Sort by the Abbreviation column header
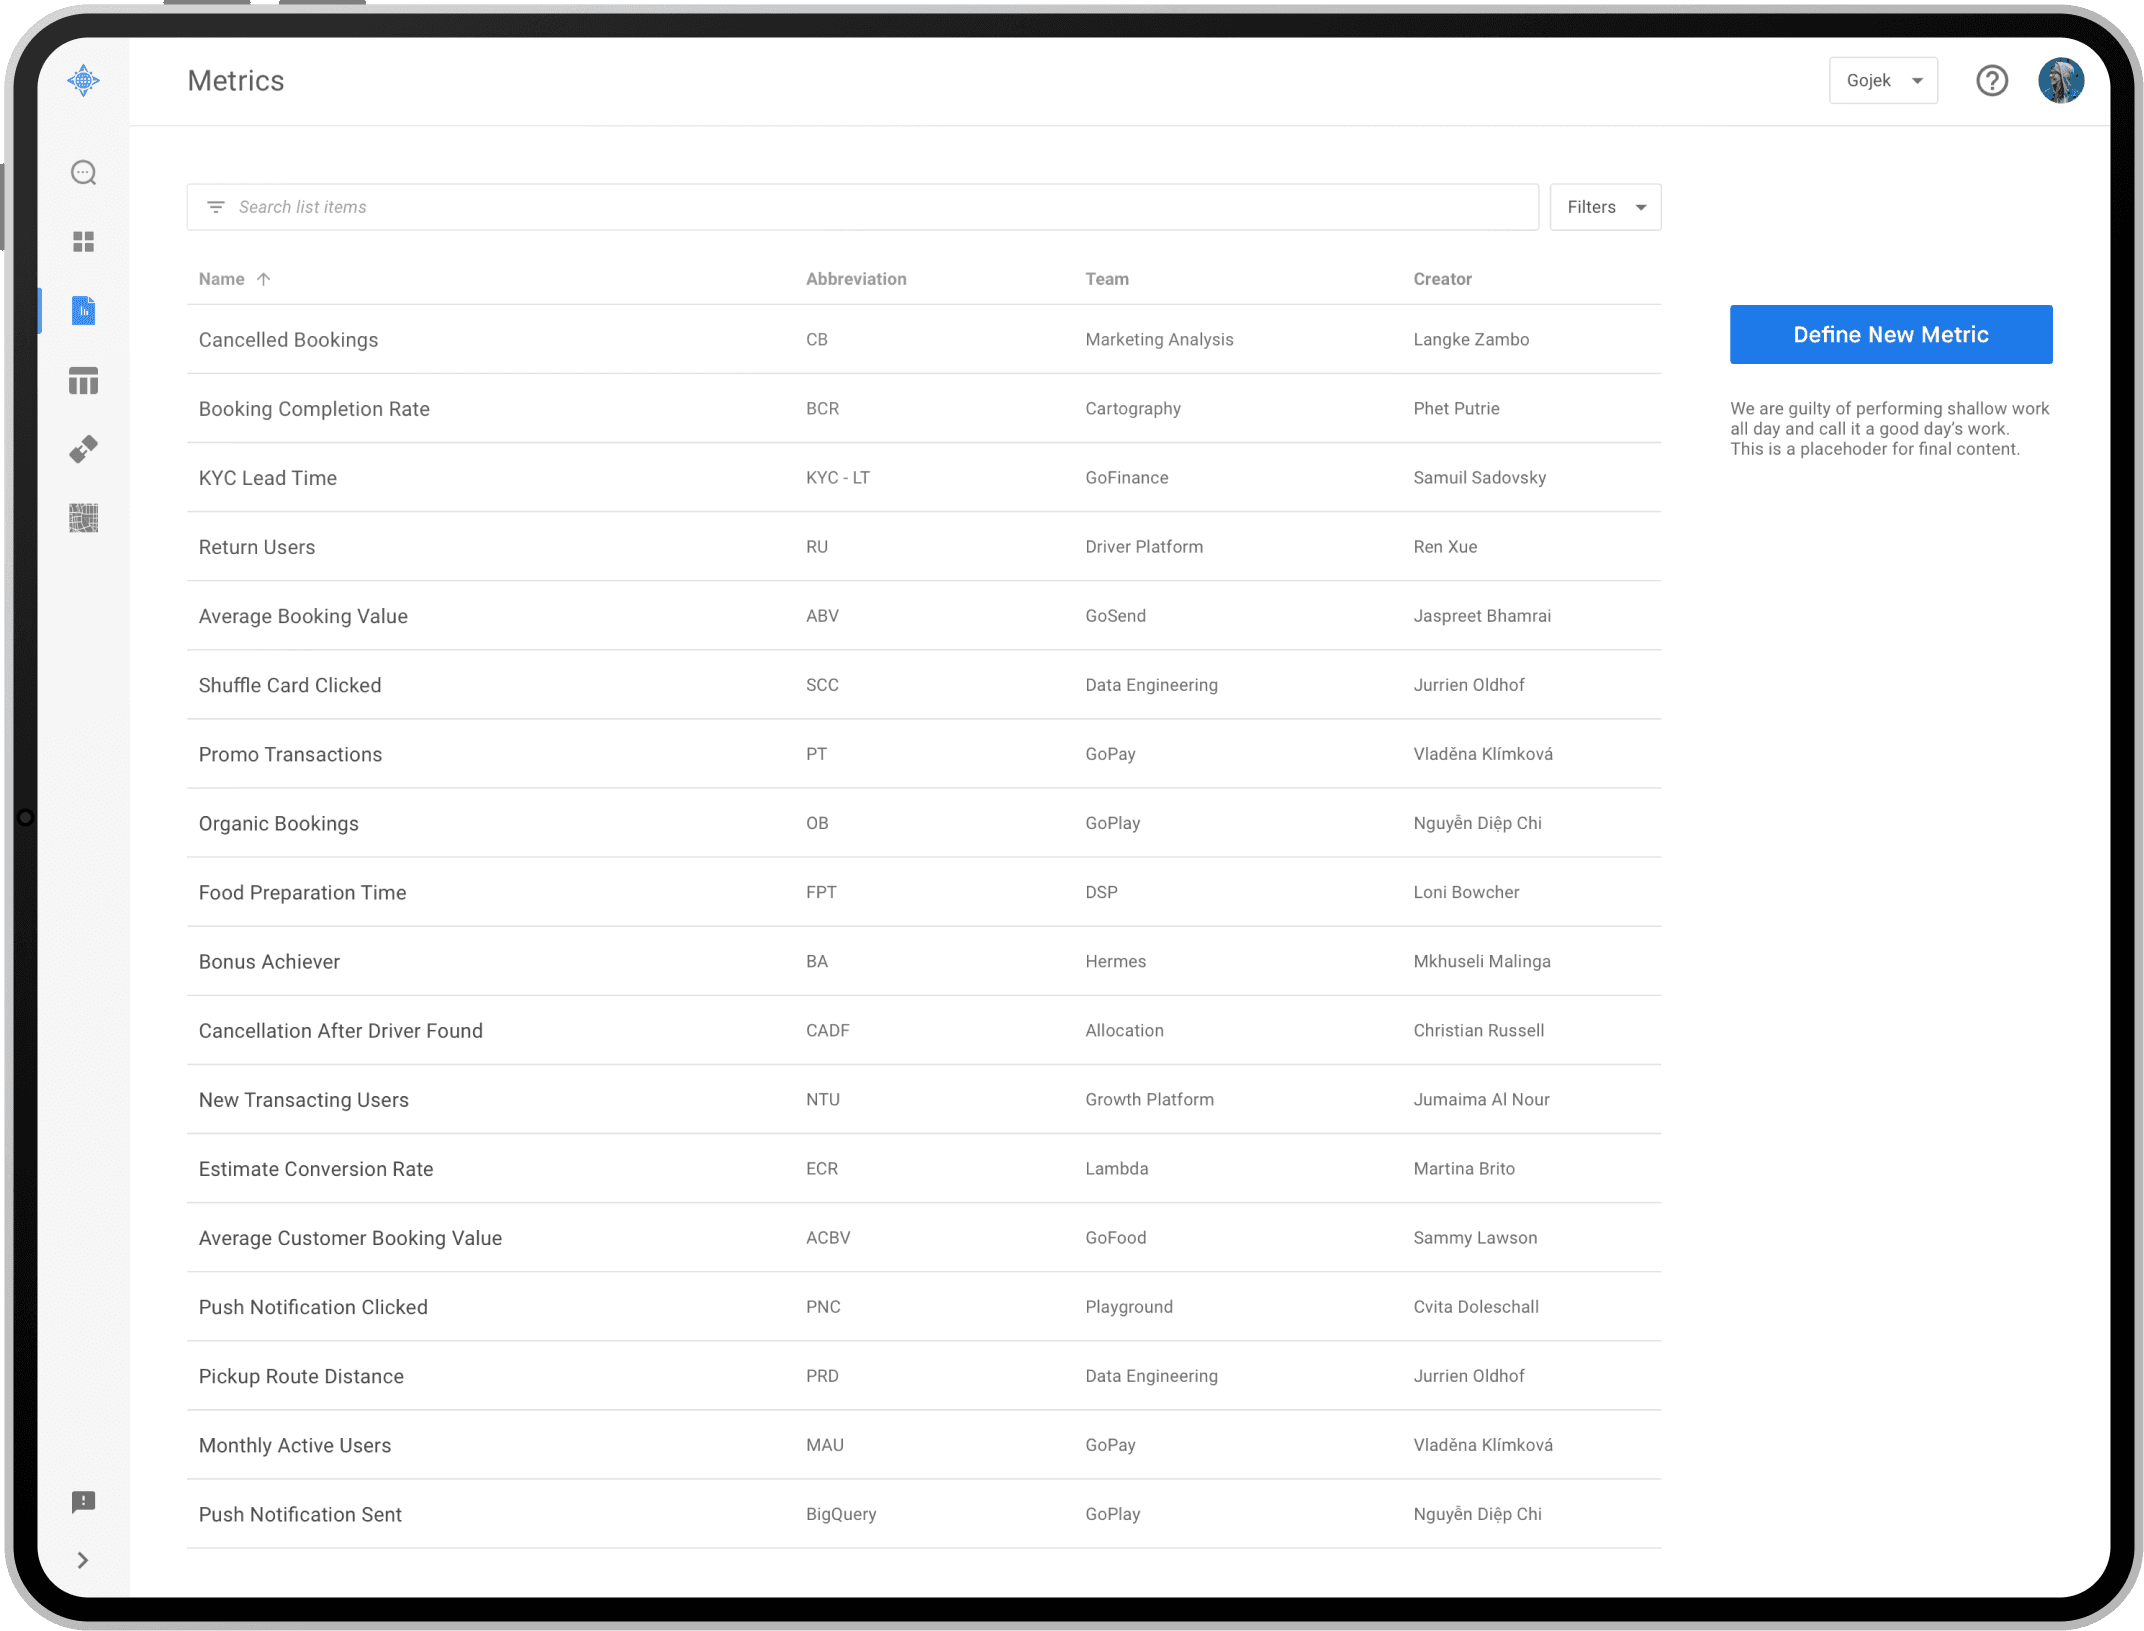 (856, 279)
